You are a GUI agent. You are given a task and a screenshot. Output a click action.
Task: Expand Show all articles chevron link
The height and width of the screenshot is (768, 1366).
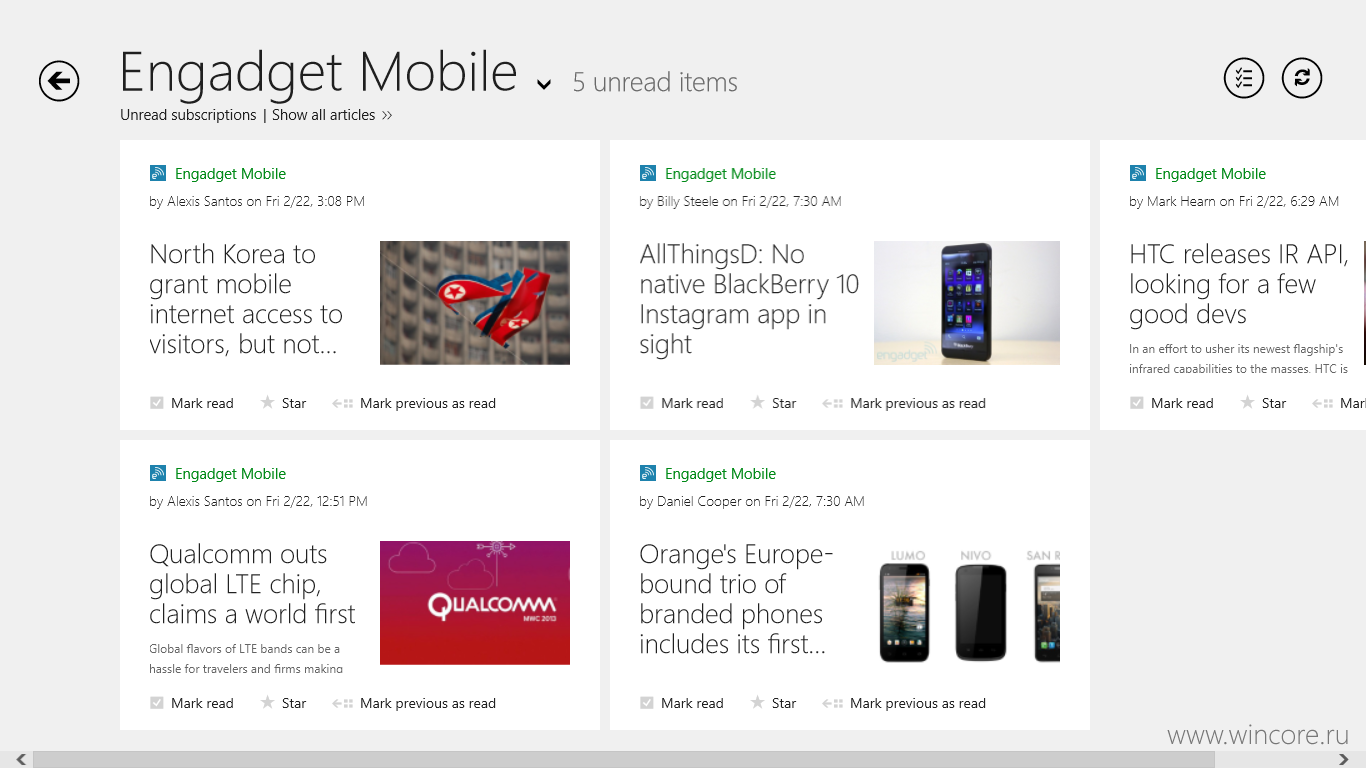(x=332, y=115)
